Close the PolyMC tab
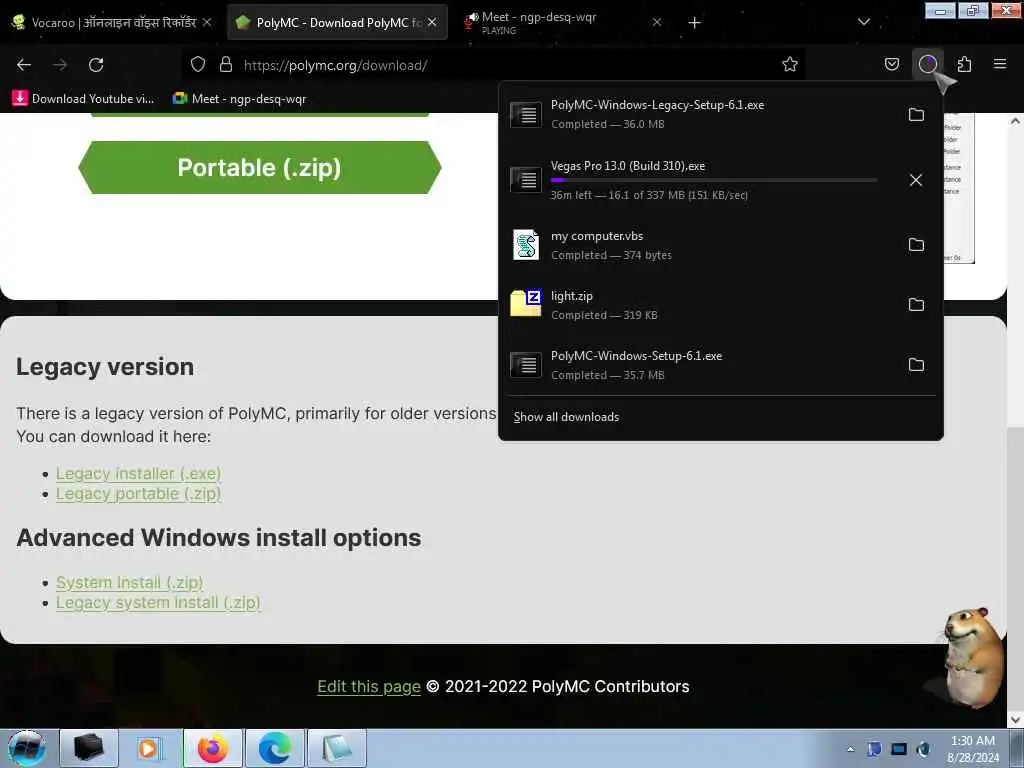Image resolution: width=1024 pixels, height=768 pixels. click(432, 22)
